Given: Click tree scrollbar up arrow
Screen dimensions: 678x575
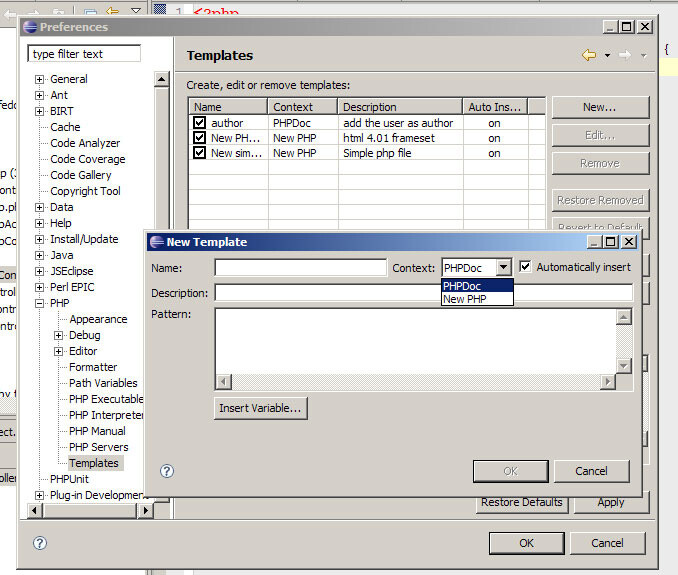Looking at the screenshot, I should [x=161, y=79].
